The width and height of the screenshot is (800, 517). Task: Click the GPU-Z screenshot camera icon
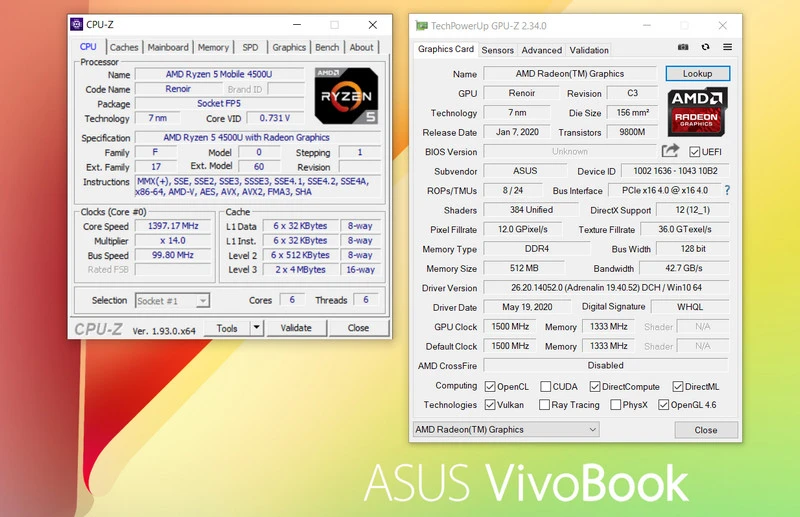click(x=683, y=47)
